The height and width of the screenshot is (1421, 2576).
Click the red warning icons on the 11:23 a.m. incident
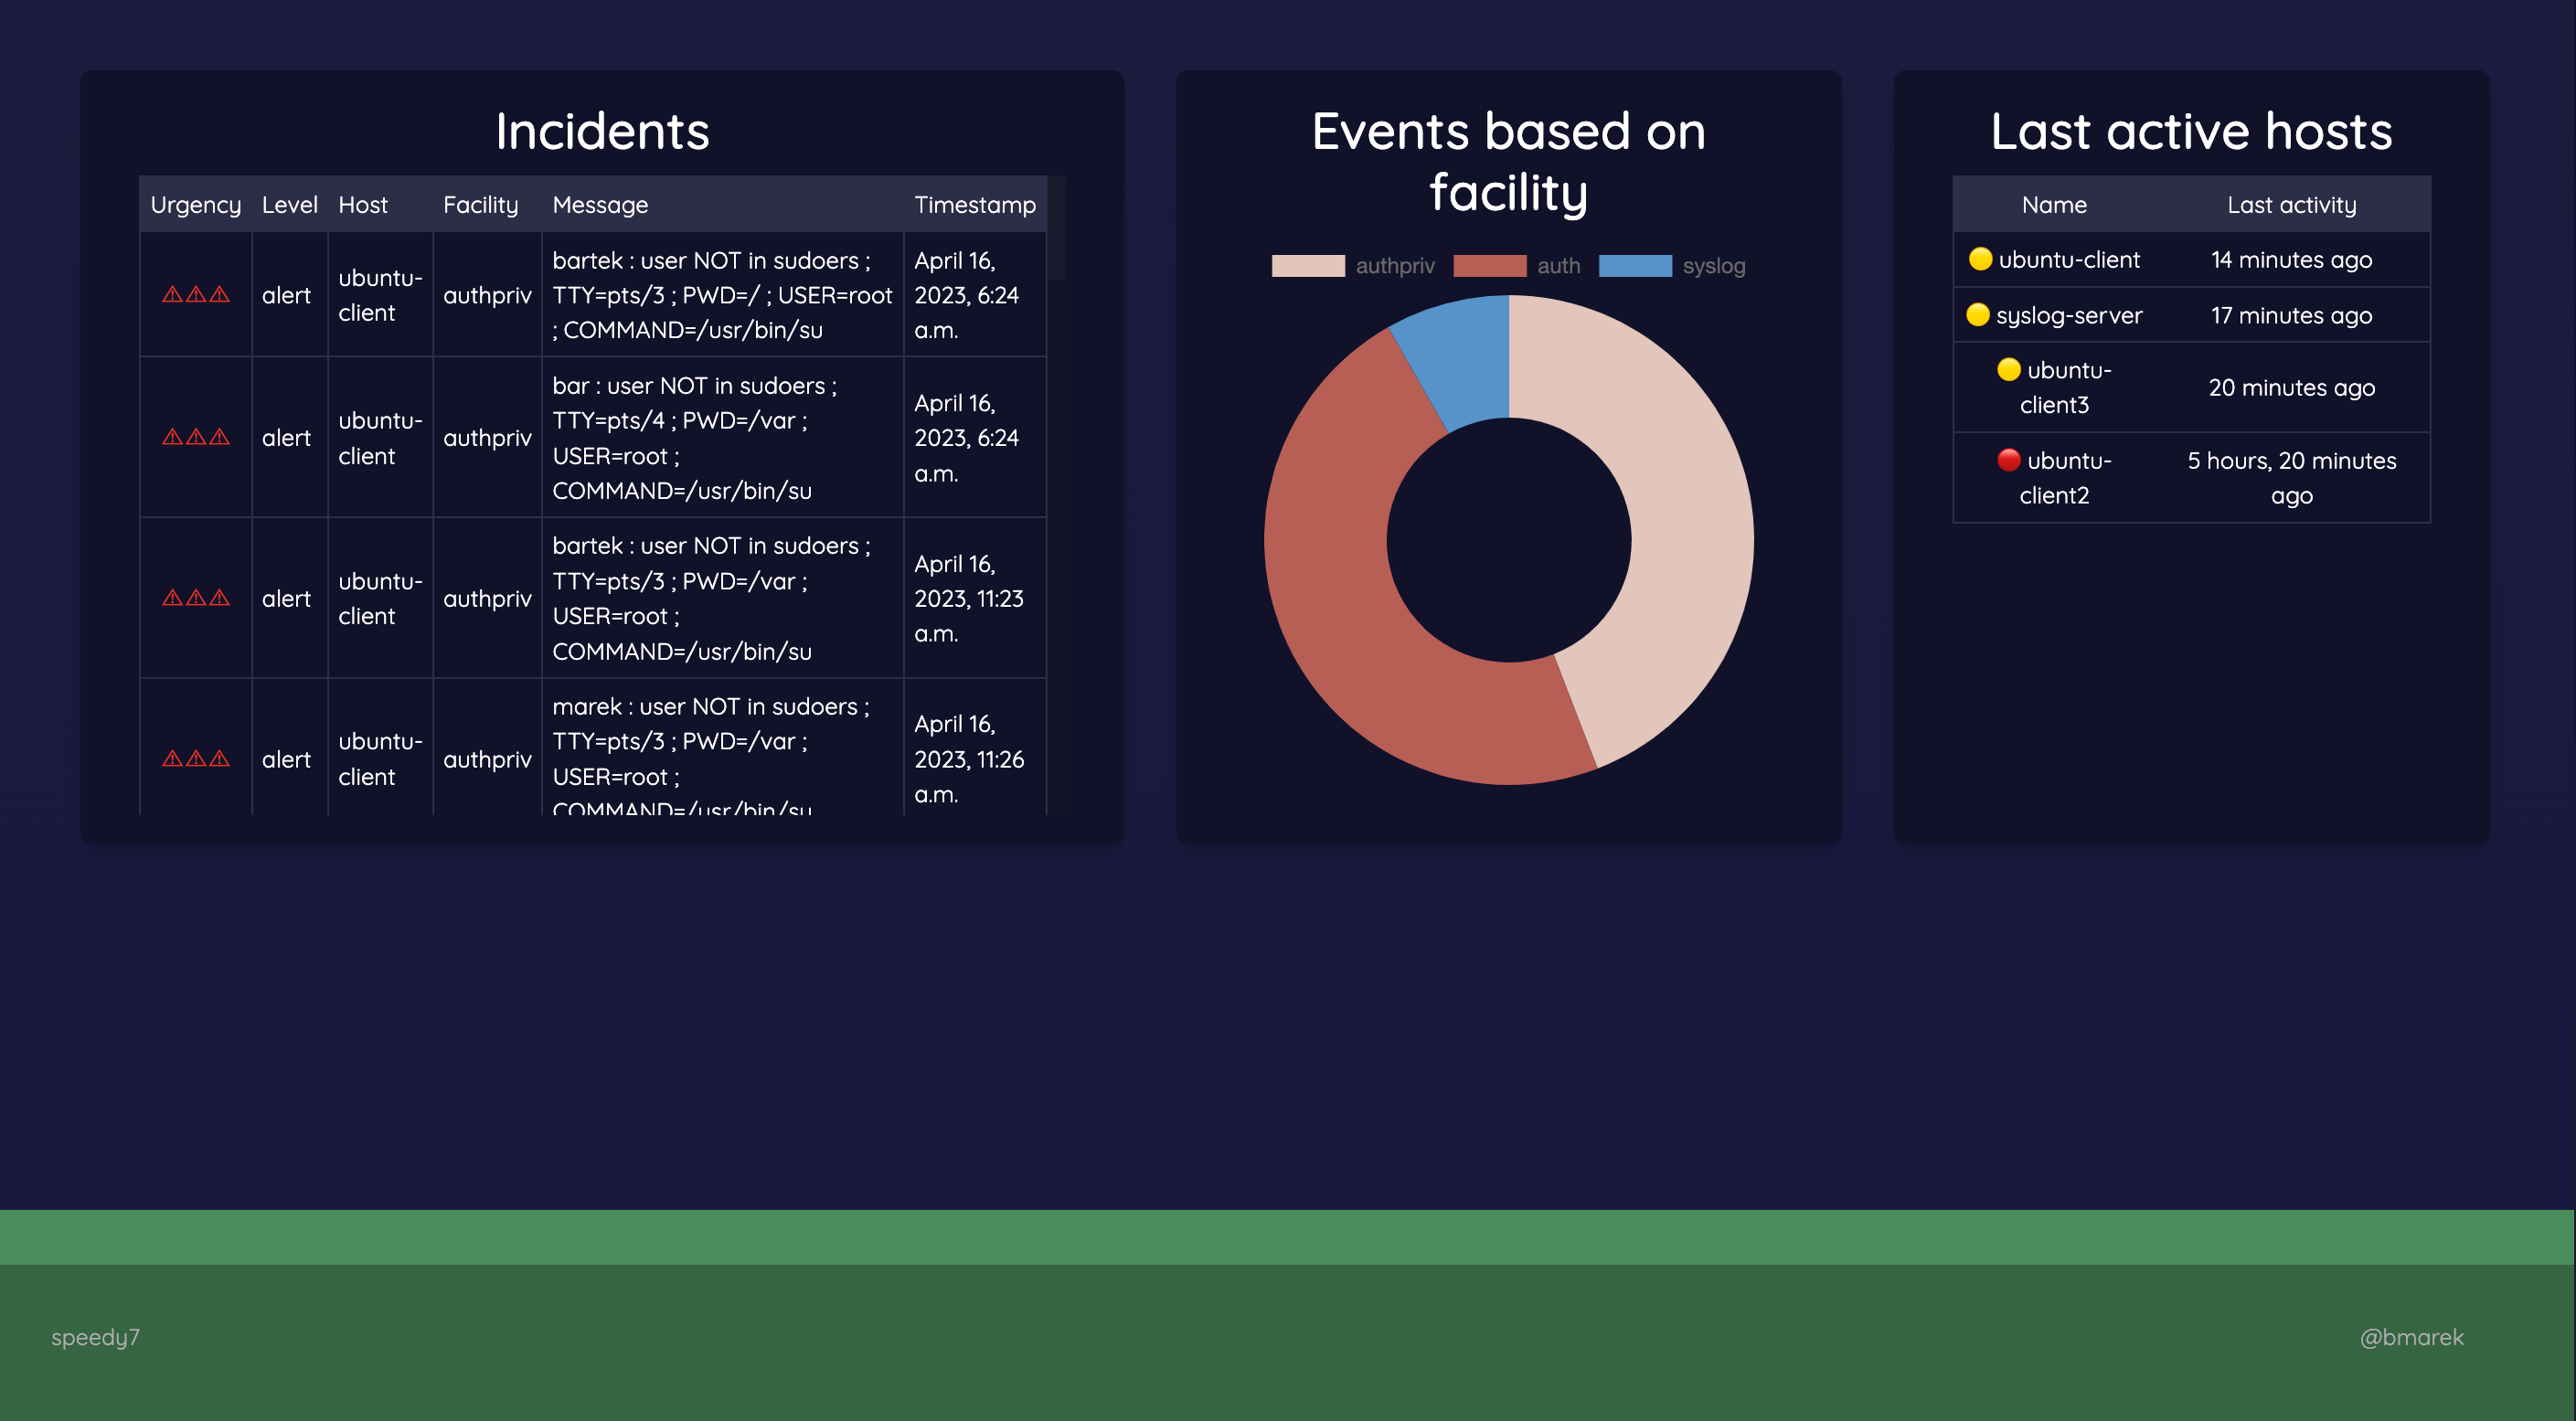(196, 597)
